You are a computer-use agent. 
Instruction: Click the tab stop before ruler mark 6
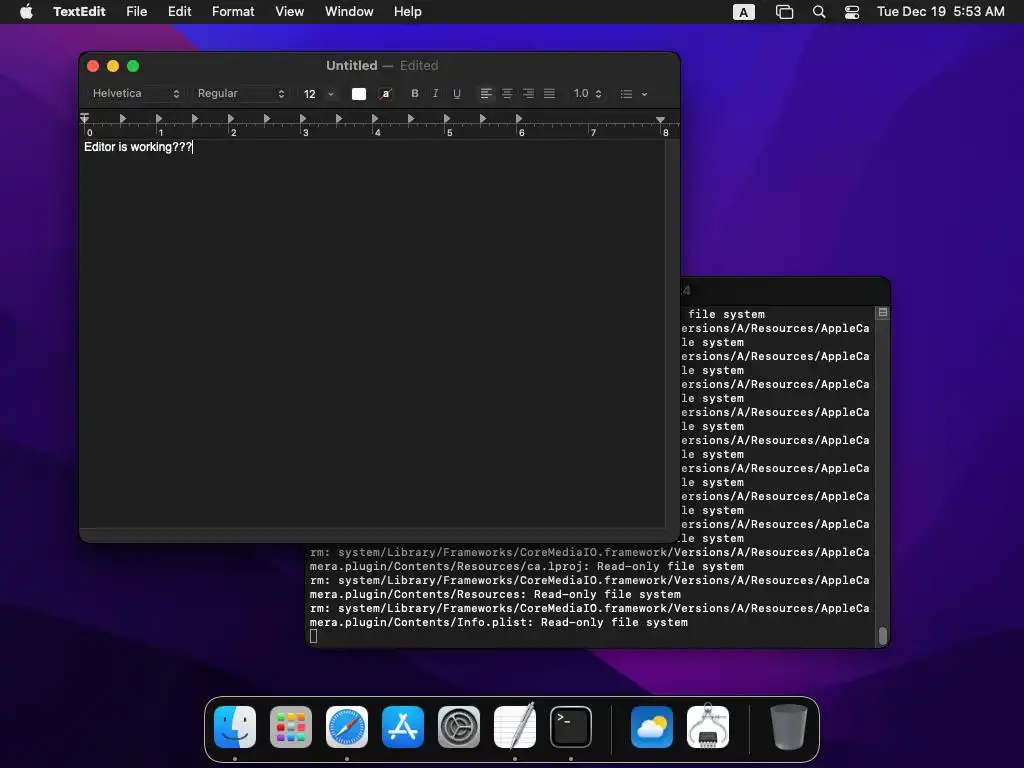pos(483,118)
